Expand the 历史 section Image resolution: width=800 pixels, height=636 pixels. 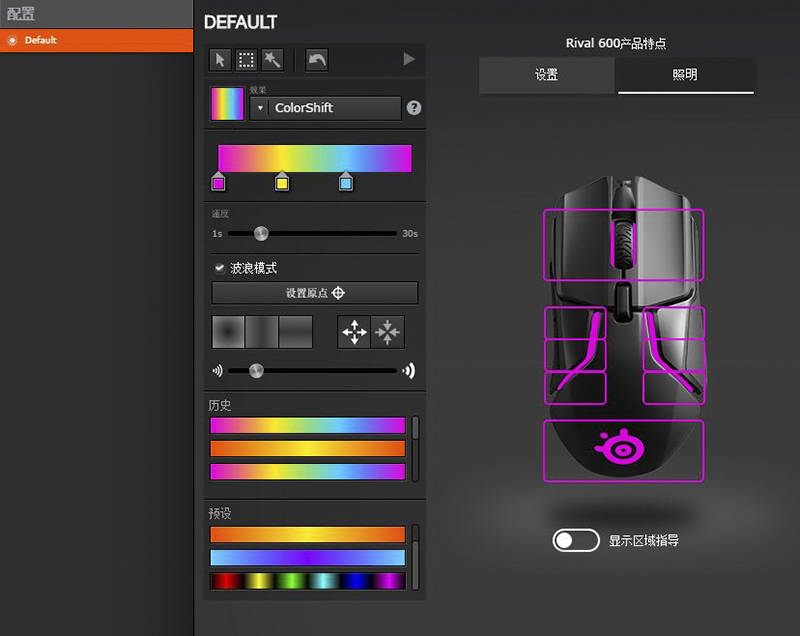tap(220, 406)
